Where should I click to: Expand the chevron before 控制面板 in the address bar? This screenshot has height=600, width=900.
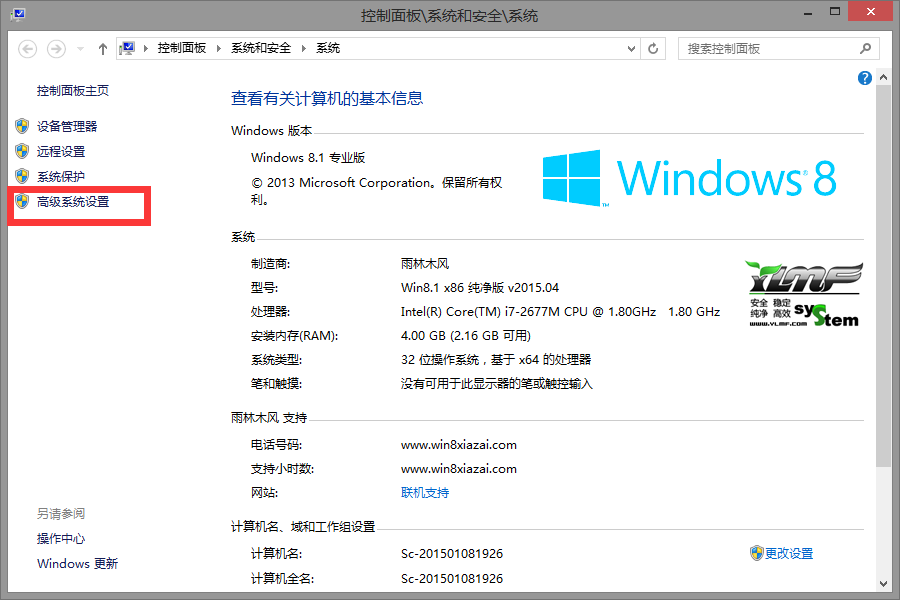pos(146,48)
